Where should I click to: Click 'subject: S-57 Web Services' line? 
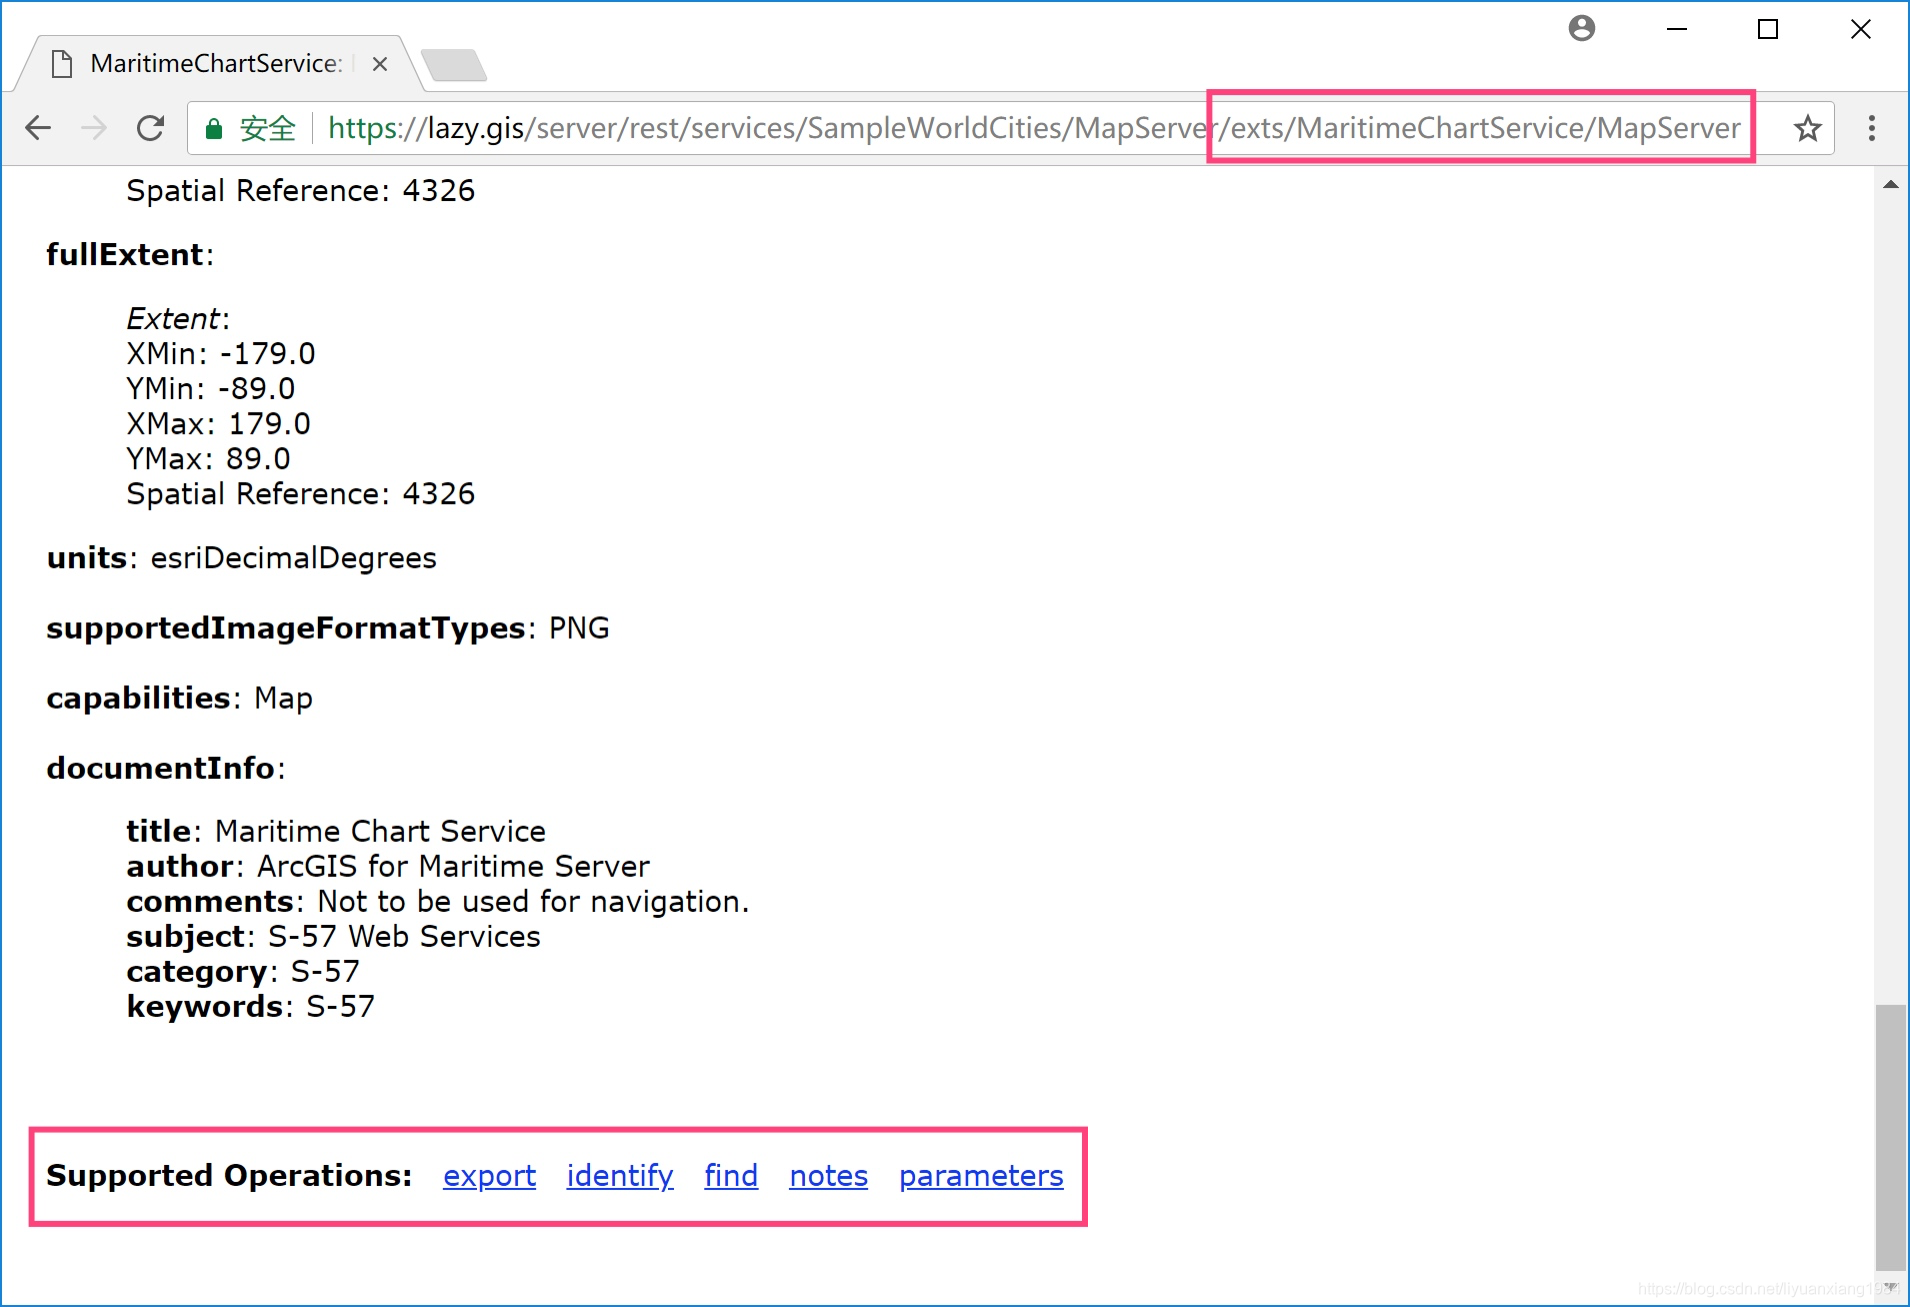tap(333, 936)
